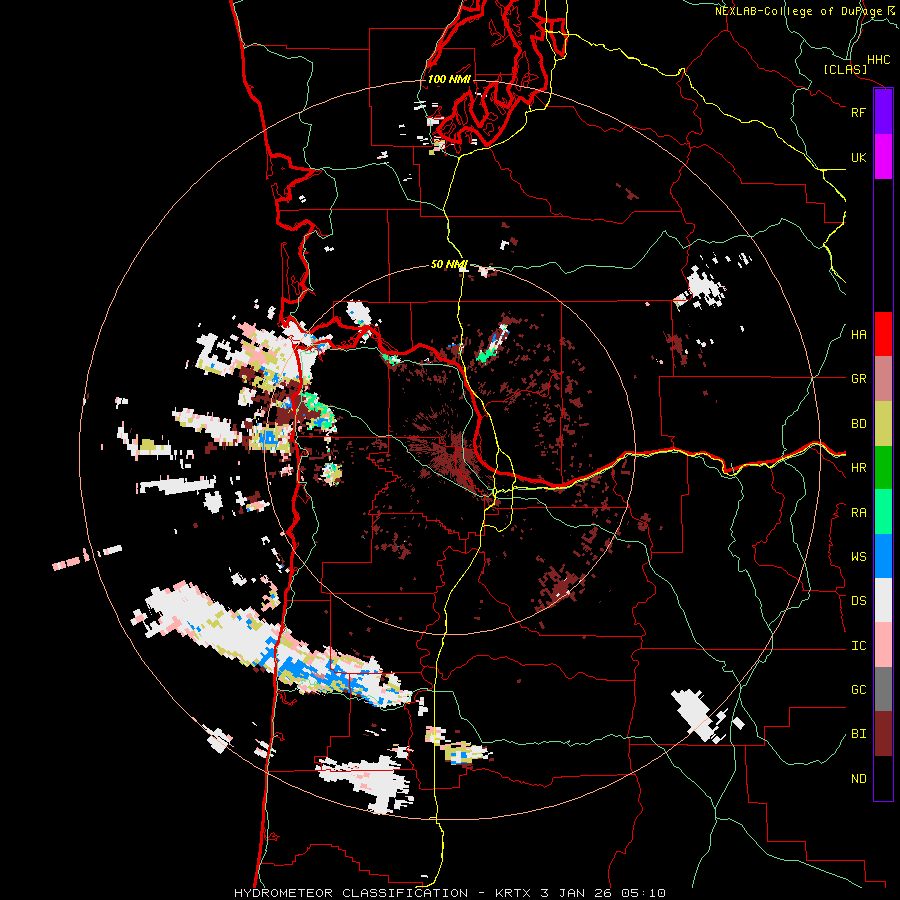Select the RA legend label
900x900 pixels.
pos(858,513)
